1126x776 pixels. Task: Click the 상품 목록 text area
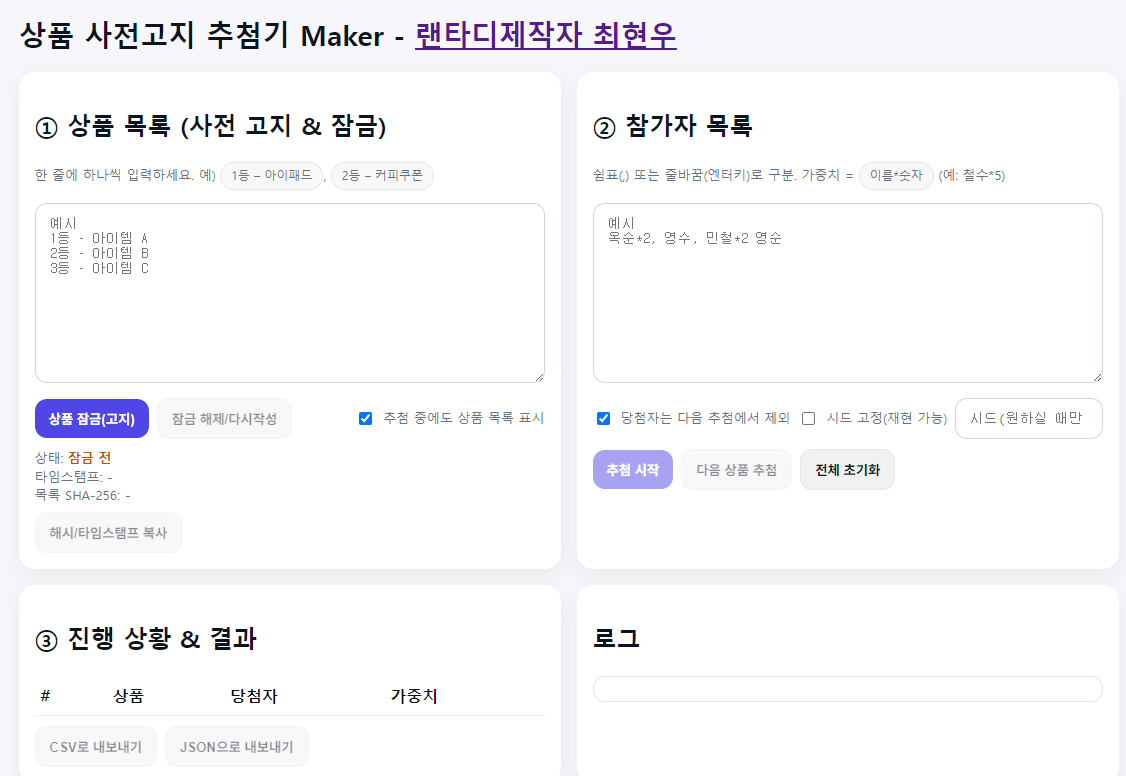[x=289, y=292]
